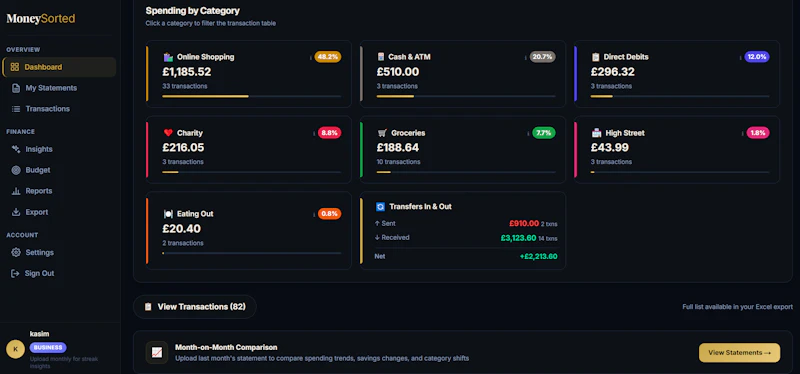Click the info icon beside 1.8% badge
Image resolution: width=800 pixels, height=374 pixels.
(742, 133)
